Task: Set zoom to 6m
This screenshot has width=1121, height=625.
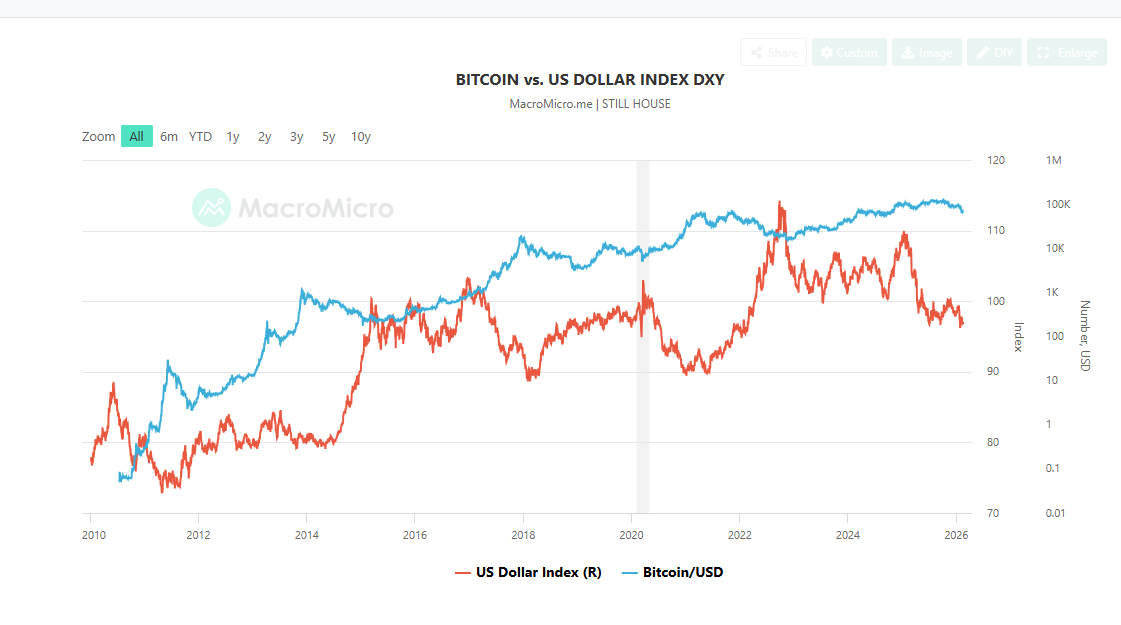Action: pyautogui.click(x=169, y=136)
